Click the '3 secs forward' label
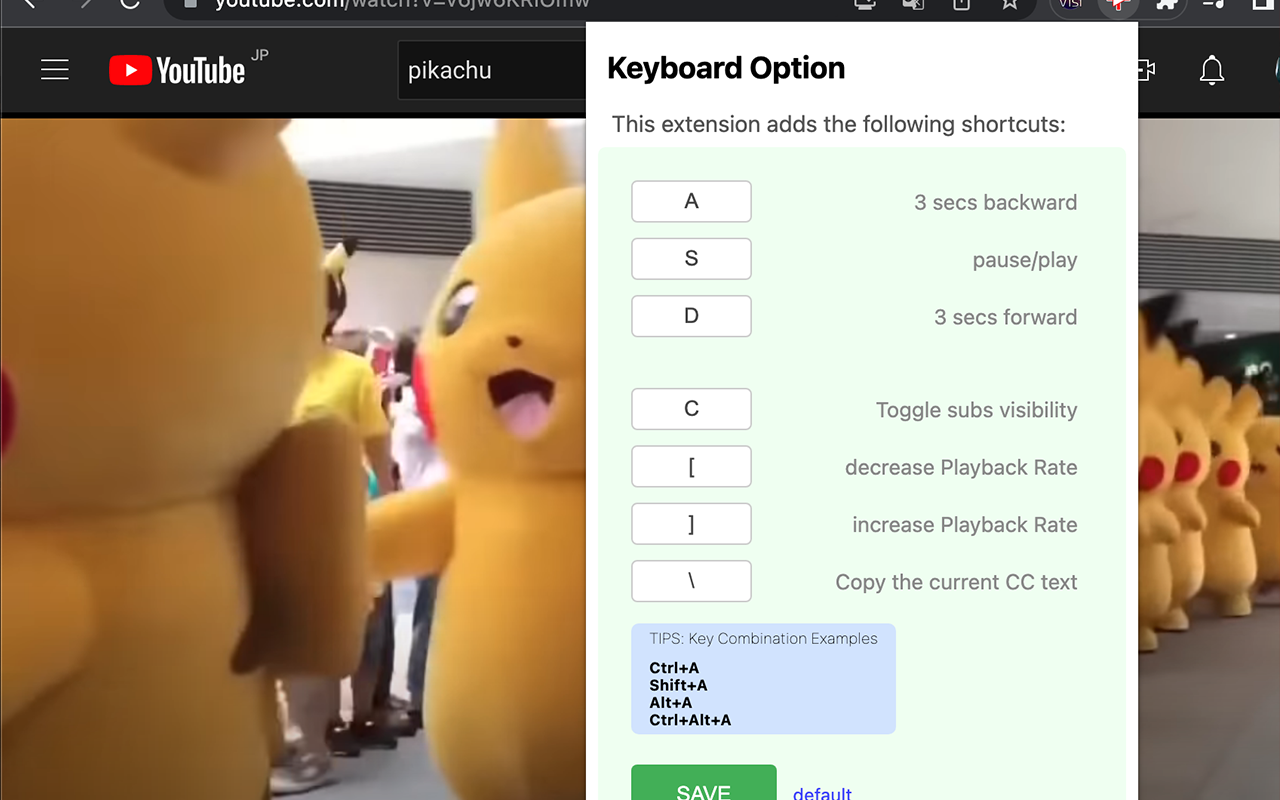 click(1006, 317)
